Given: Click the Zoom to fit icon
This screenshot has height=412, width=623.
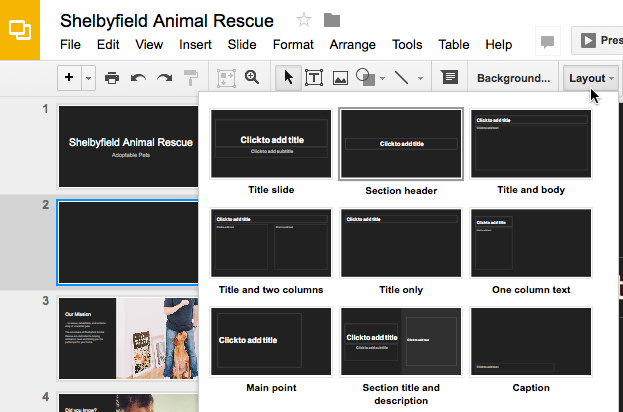Looking at the screenshot, I should (226, 78).
